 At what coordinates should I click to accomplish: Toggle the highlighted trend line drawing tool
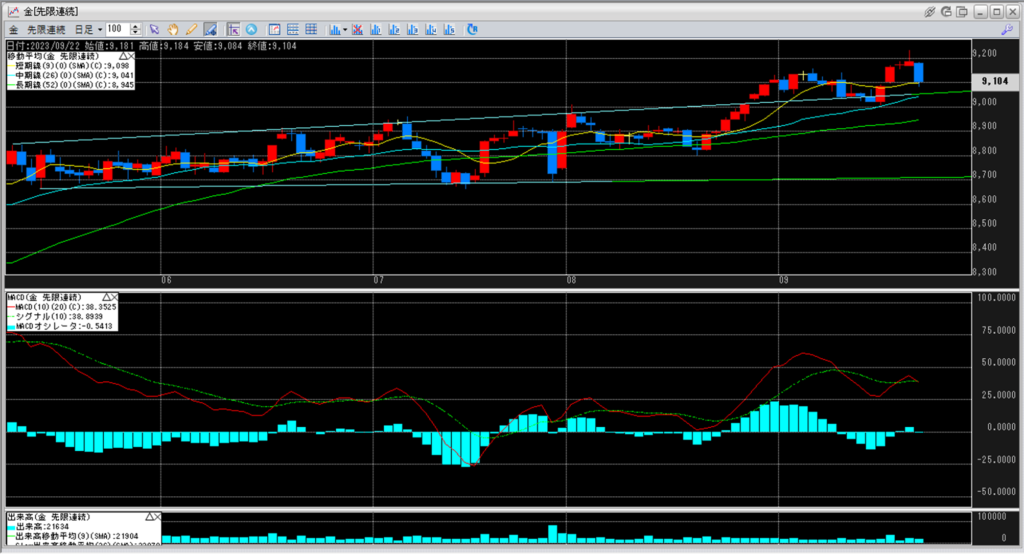point(211,29)
